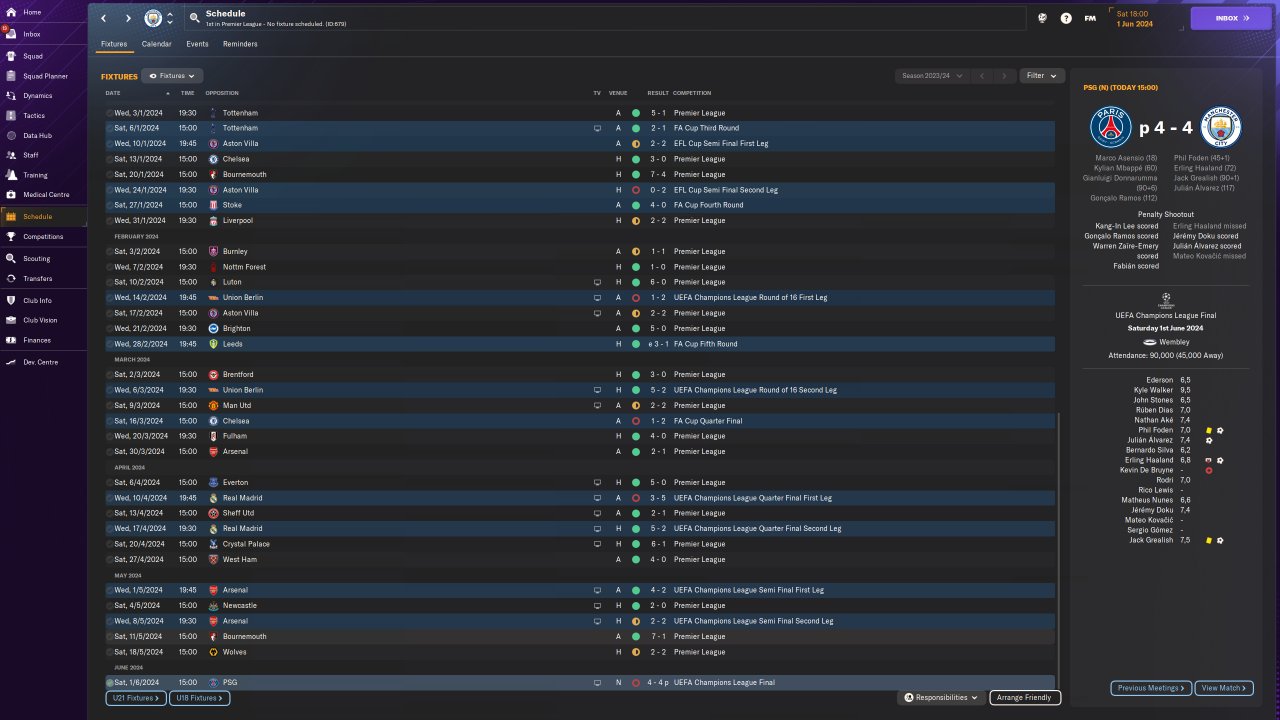Click the Wolves 18/5/2024 fixture row

[x=580, y=652]
